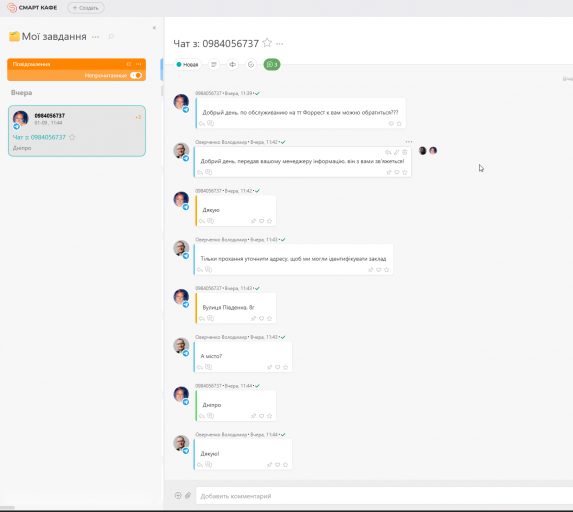Open the Смарт Кафе logo home

[32, 8]
